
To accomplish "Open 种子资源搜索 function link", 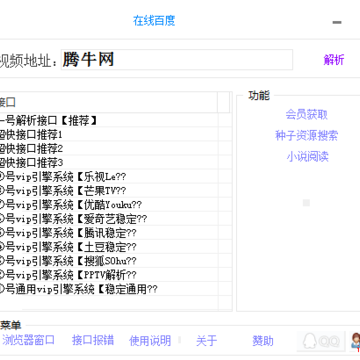I will point(306,135).
